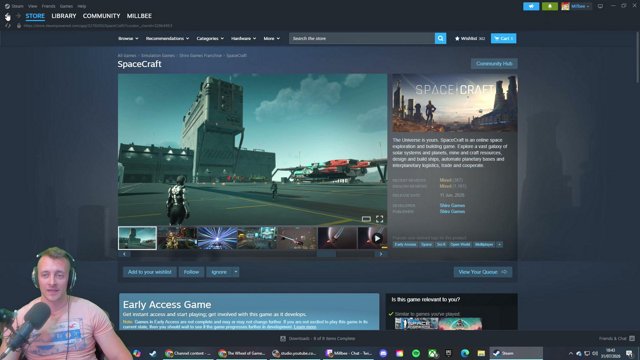Open Simulation Games breadcrumb link
The height and width of the screenshot is (360, 640).
[158, 56]
